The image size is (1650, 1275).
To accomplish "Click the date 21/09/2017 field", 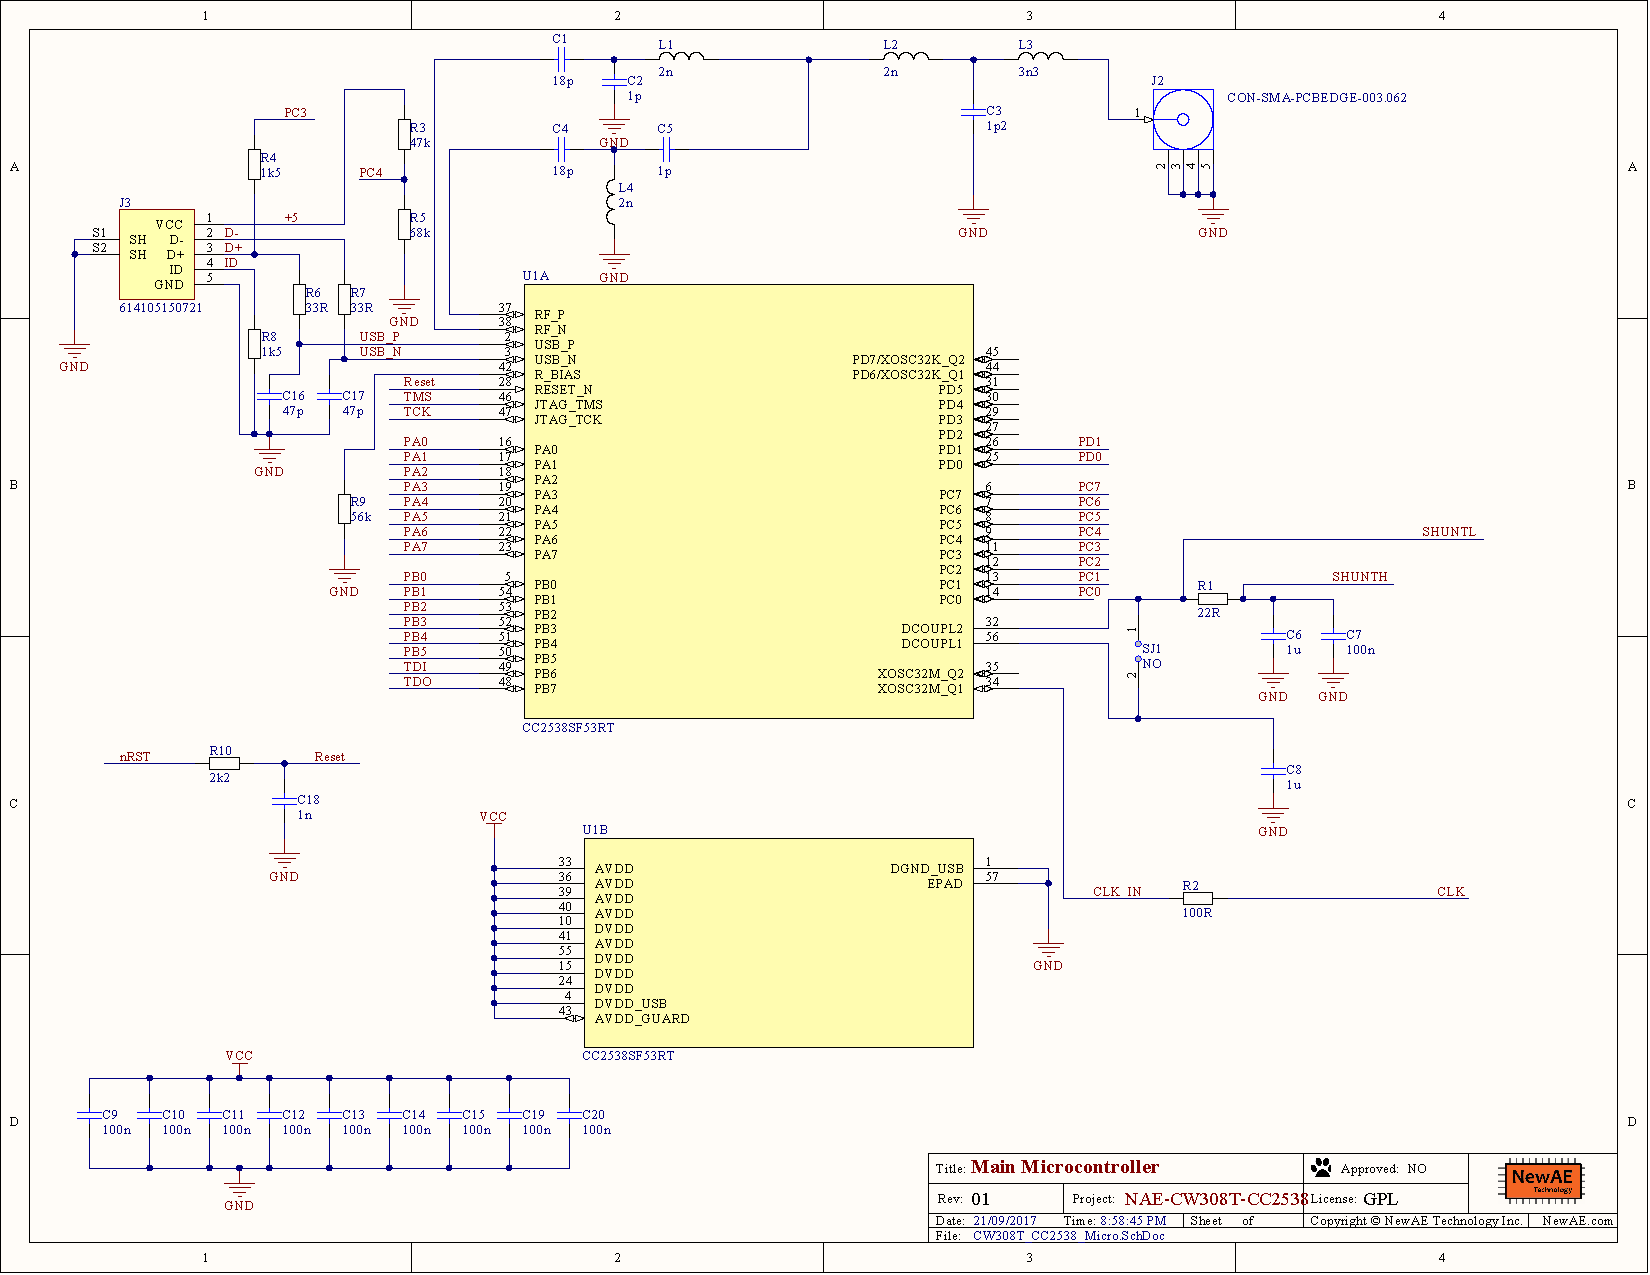I will [1005, 1221].
